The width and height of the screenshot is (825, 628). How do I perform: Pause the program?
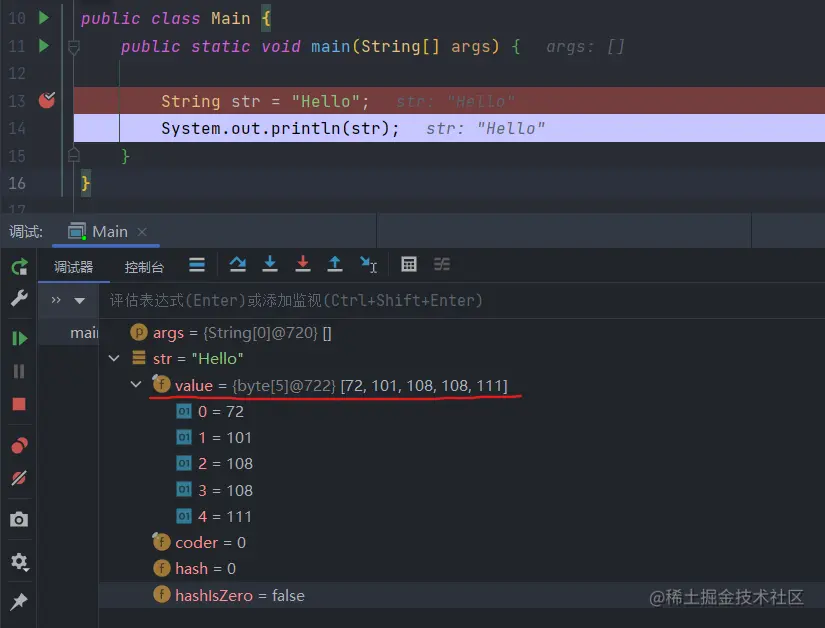point(19,371)
